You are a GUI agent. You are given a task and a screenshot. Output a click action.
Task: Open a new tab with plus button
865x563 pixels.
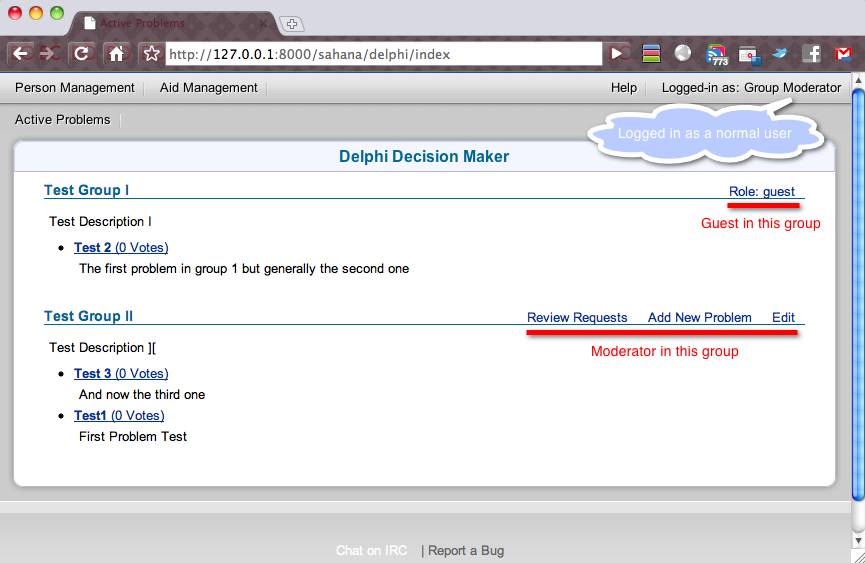pyautogui.click(x=292, y=23)
